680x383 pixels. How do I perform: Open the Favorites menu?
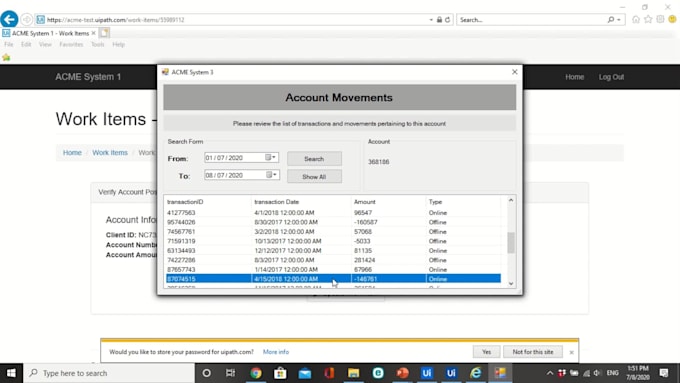click(71, 44)
